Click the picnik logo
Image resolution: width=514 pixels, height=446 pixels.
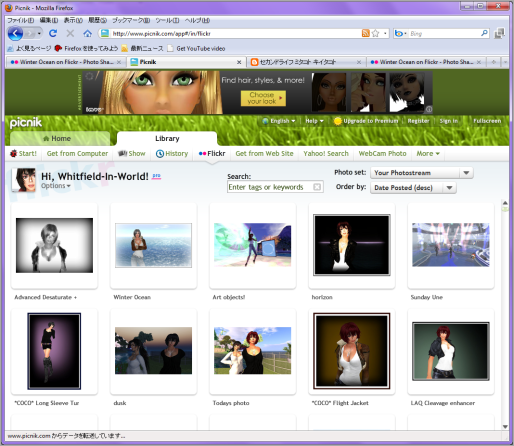(x=26, y=123)
